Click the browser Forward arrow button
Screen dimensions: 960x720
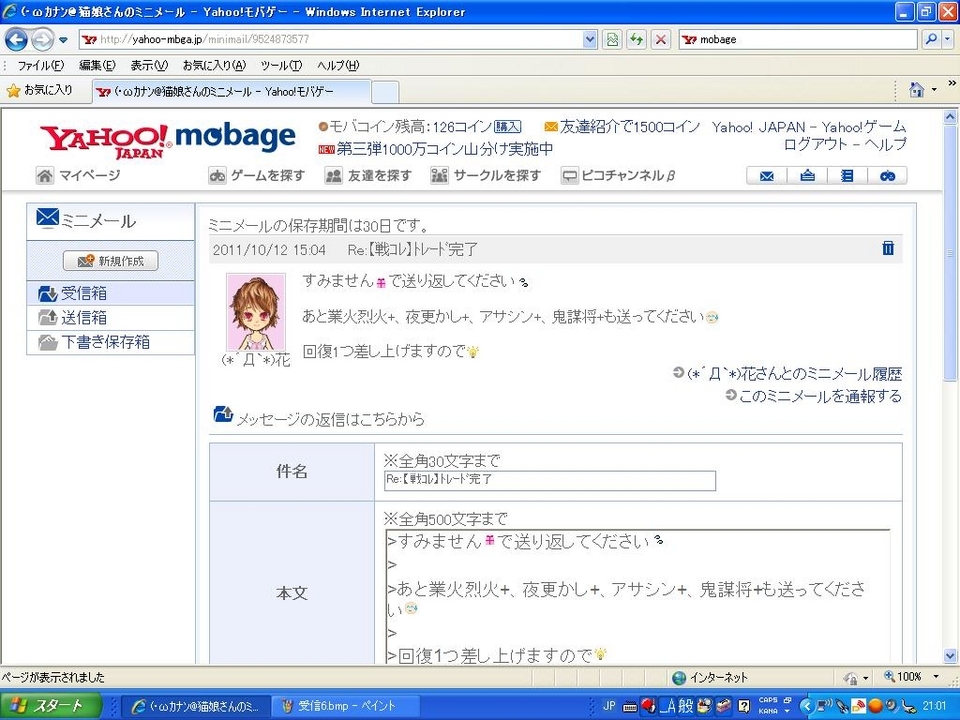coord(42,40)
